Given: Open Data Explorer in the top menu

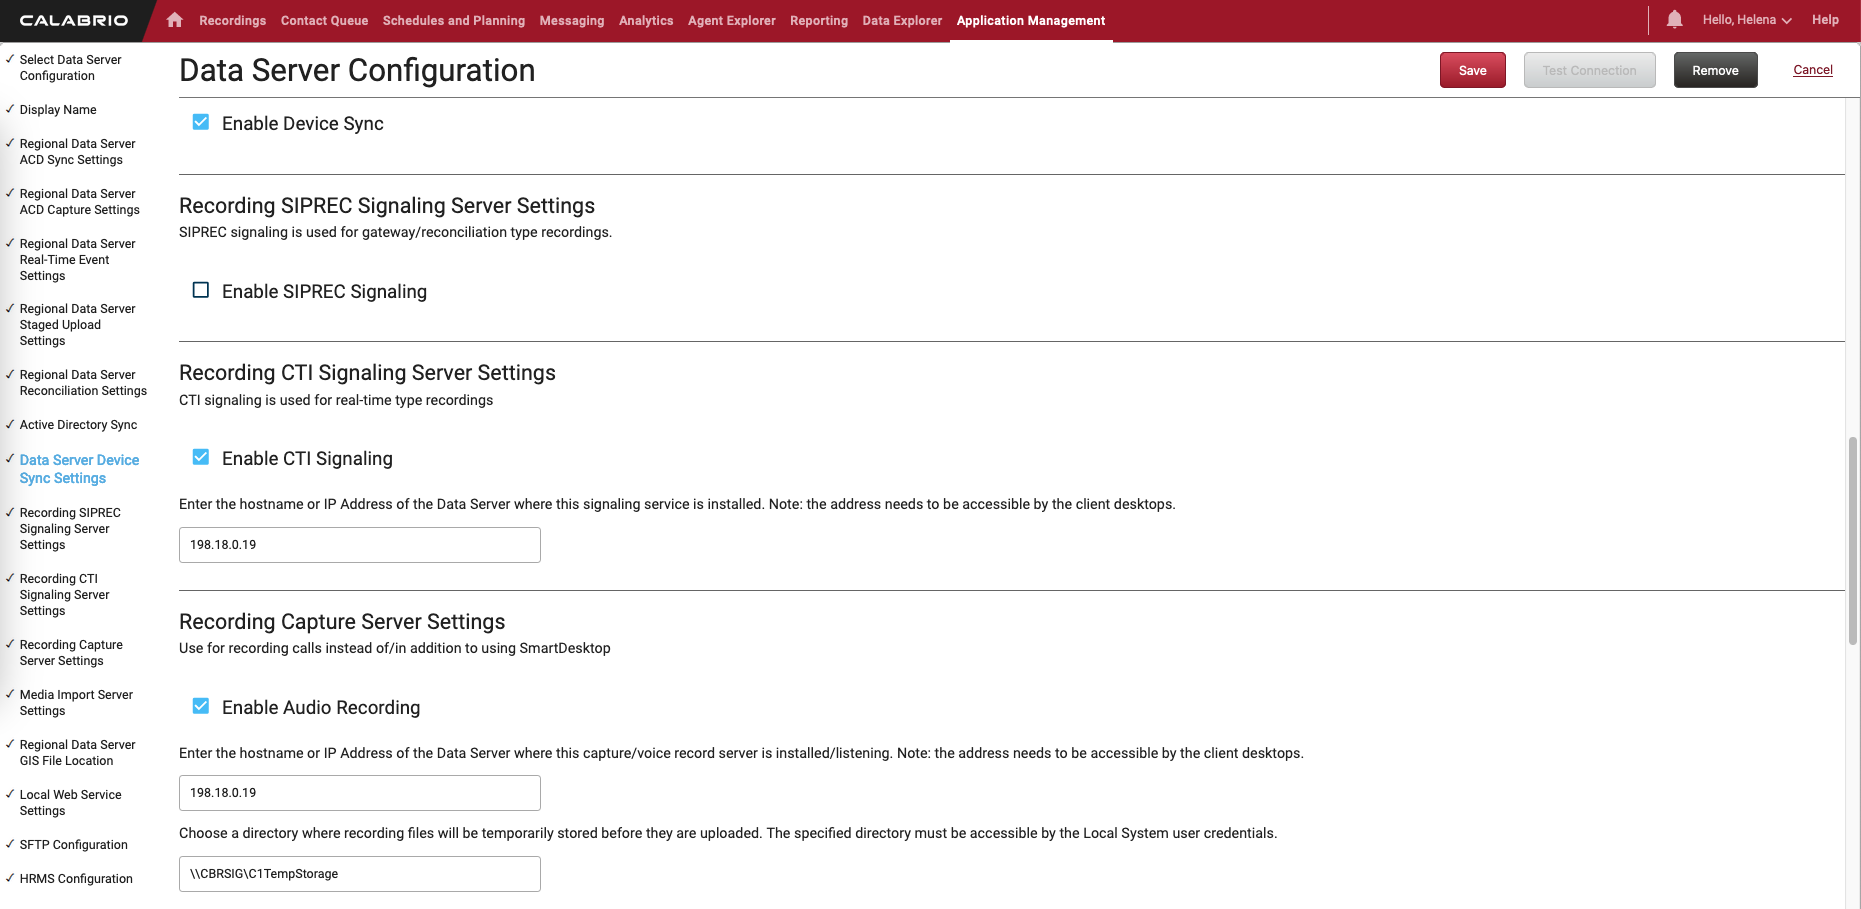Looking at the screenshot, I should click(902, 21).
